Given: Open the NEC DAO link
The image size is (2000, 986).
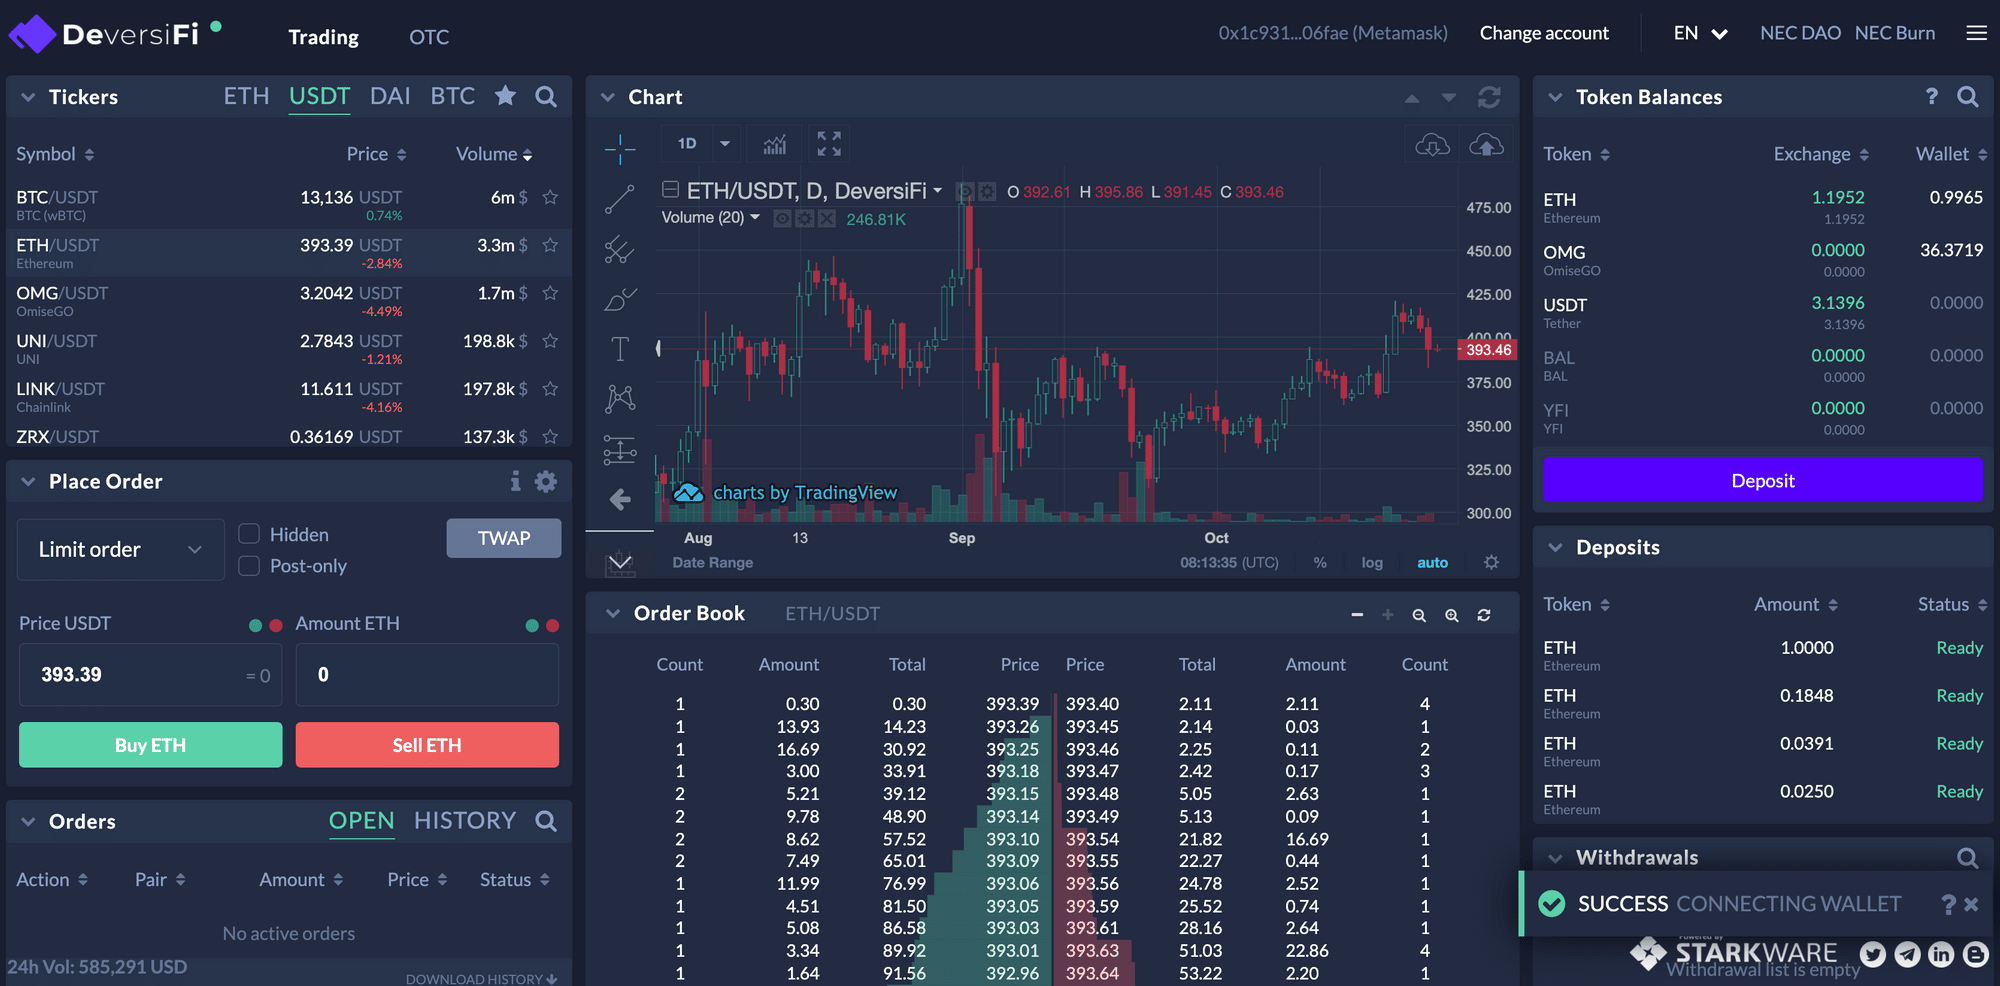Looking at the screenshot, I should pos(1800,33).
